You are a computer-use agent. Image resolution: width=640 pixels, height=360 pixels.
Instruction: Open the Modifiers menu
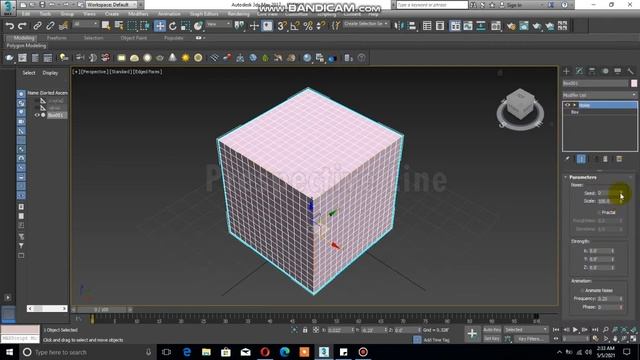tap(138, 14)
